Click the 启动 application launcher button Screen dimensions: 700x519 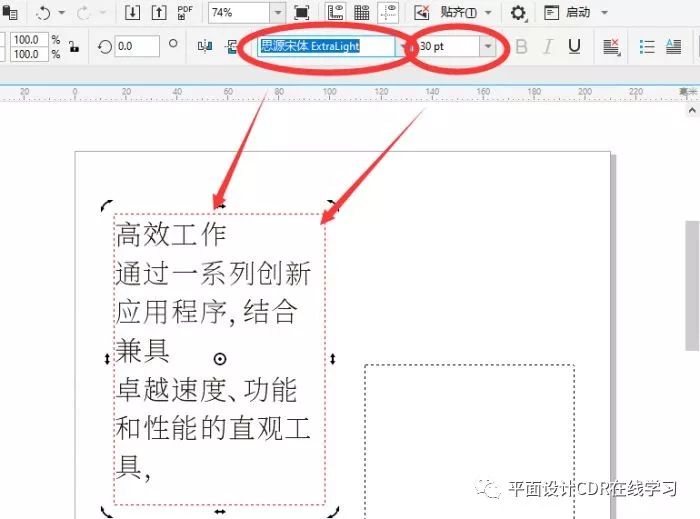click(567, 12)
